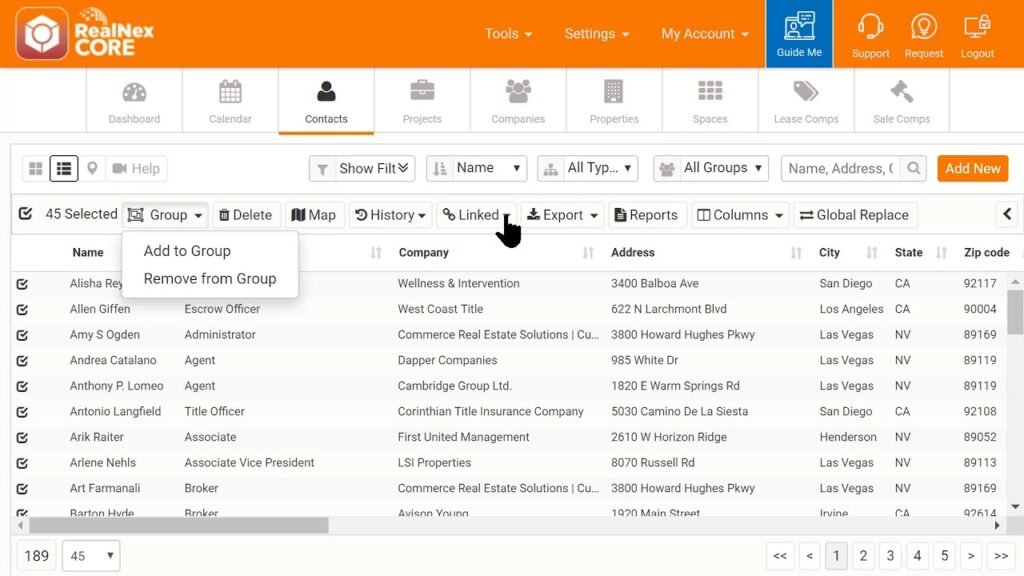This screenshot has height=576, width=1024.
Task: Expand the Settings menu
Action: point(596,34)
